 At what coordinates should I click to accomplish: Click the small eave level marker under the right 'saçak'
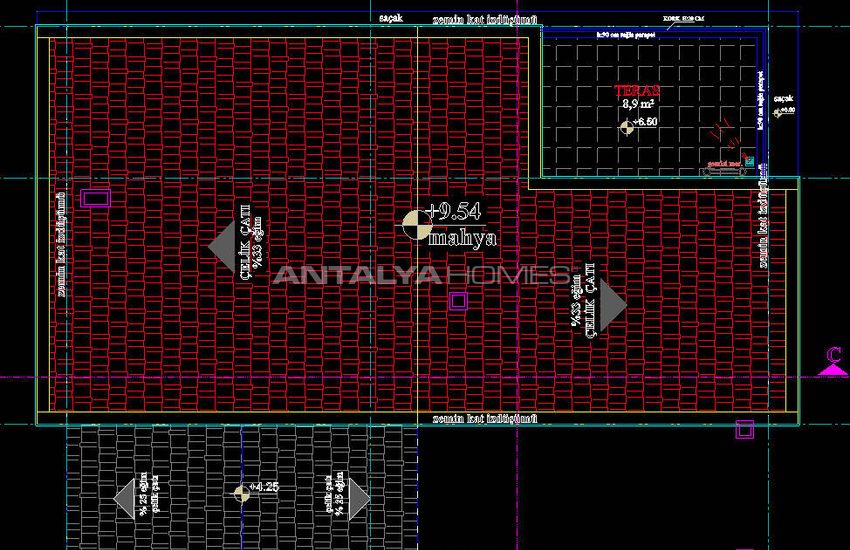coord(778,113)
